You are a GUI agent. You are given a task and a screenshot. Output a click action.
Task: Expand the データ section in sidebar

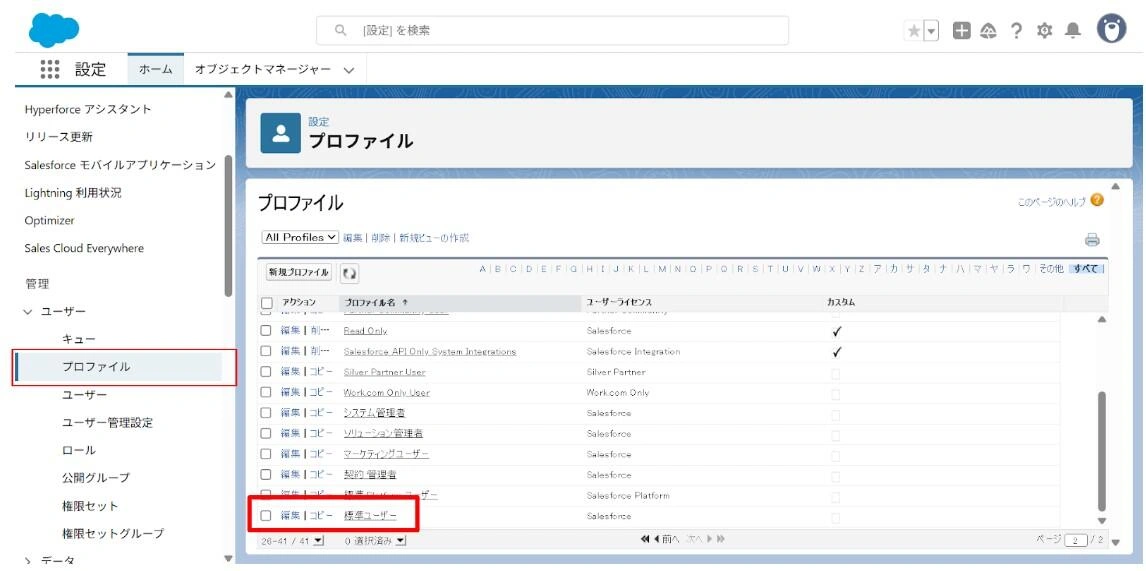click(x=29, y=561)
